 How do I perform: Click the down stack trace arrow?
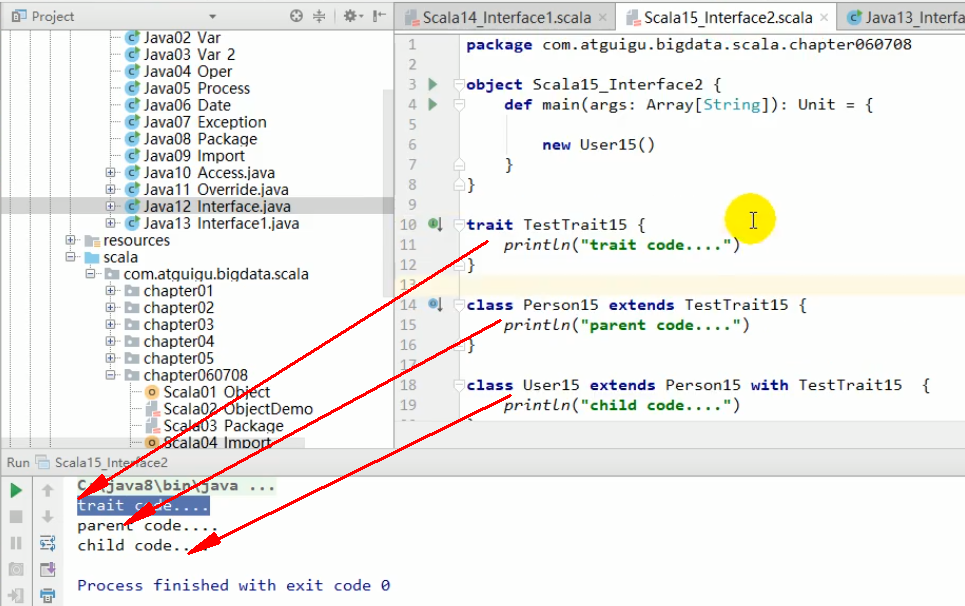(x=47, y=517)
